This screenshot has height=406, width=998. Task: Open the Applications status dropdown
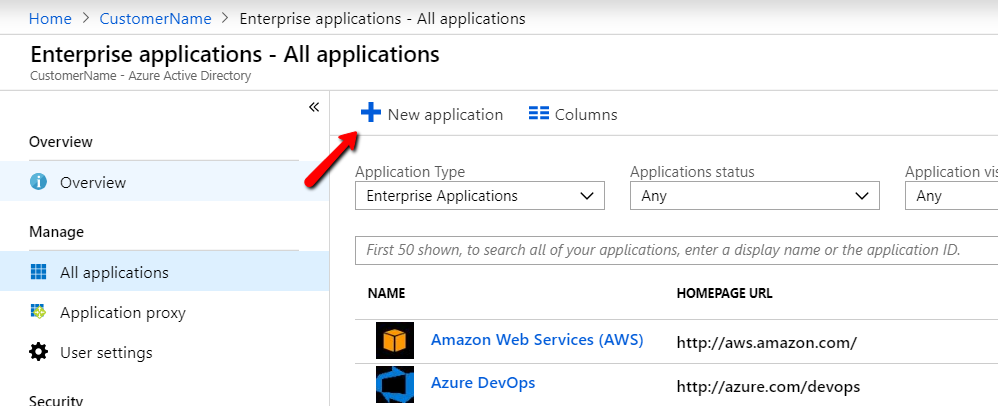754,196
